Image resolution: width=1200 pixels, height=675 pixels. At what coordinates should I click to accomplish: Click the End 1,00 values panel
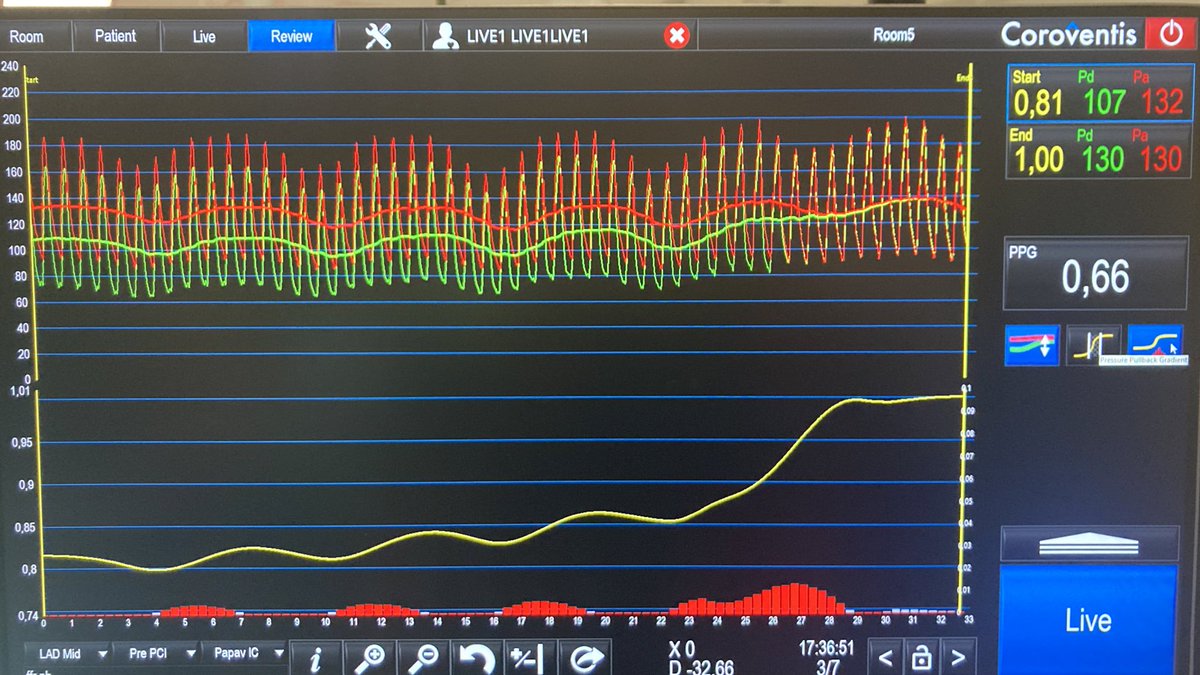(1097, 151)
